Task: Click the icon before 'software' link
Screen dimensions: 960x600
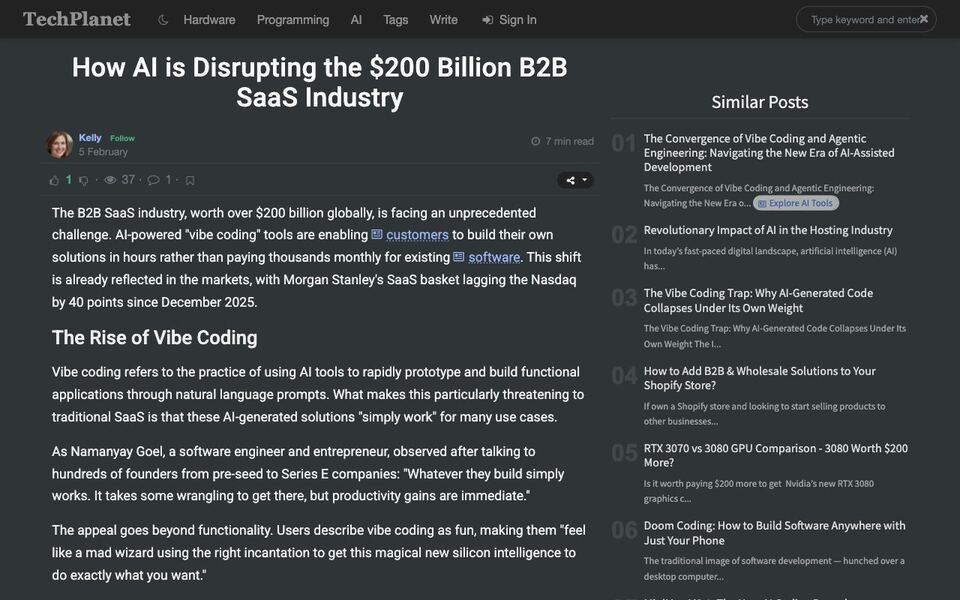Action: [x=459, y=257]
